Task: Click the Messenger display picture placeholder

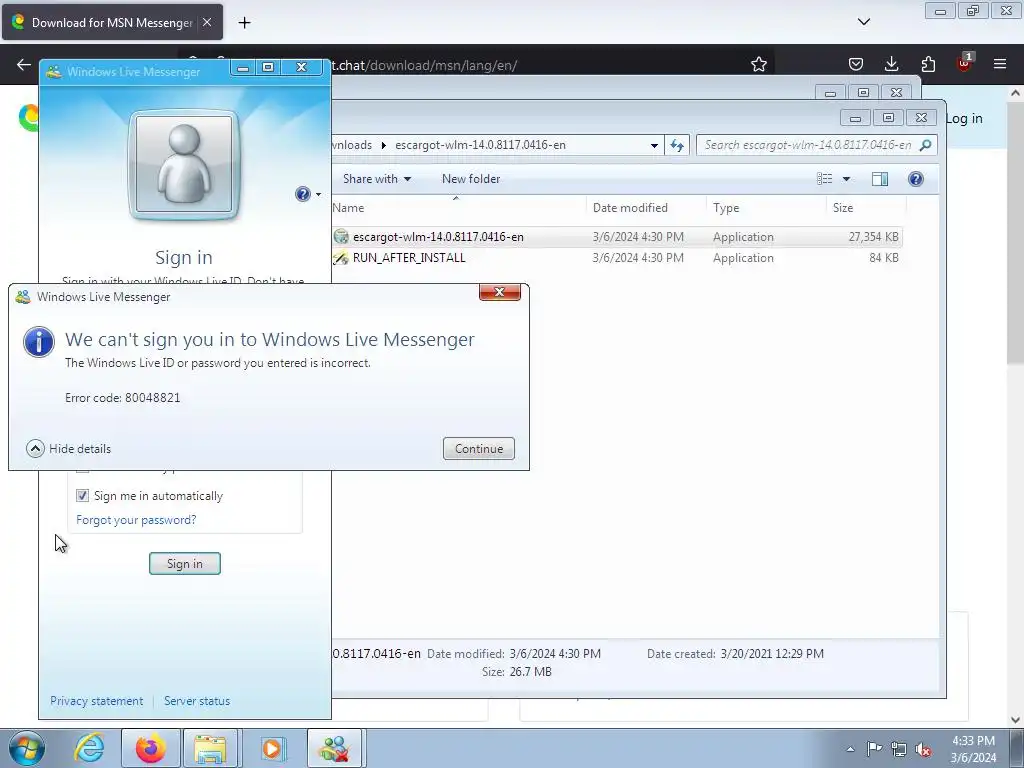Action: pos(184,164)
